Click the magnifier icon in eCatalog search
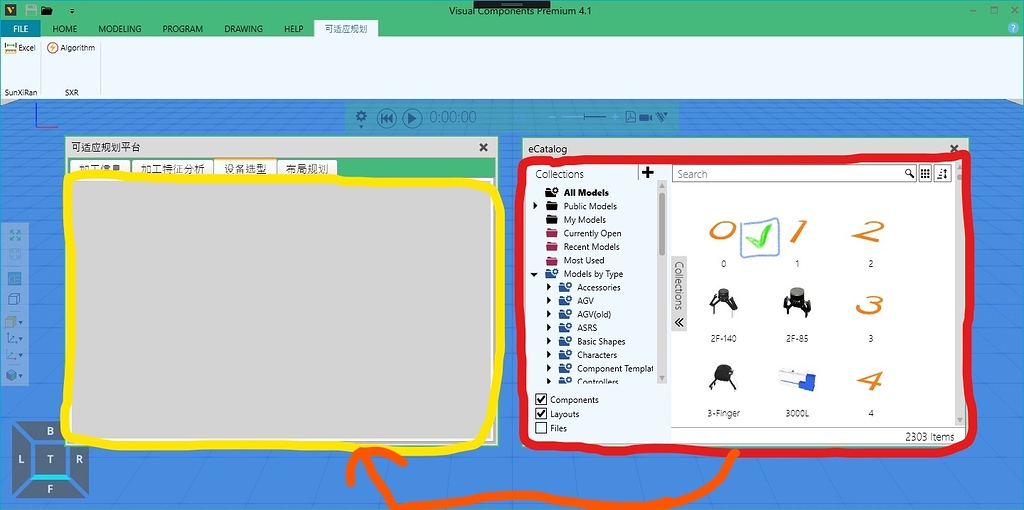 (x=909, y=174)
